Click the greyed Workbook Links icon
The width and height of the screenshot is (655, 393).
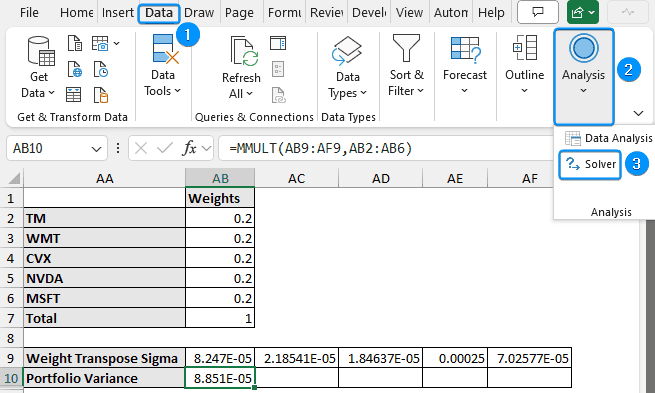279,95
